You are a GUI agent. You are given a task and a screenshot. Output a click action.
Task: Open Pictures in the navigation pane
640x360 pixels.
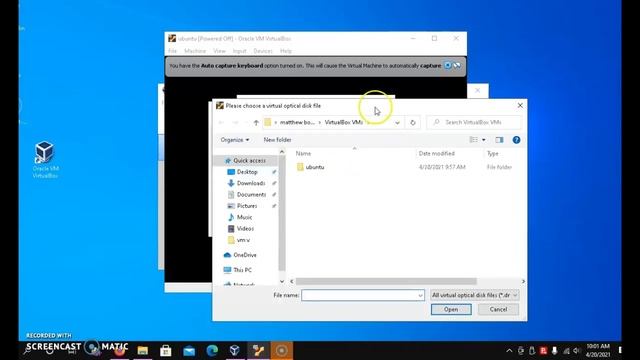[247, 206]
